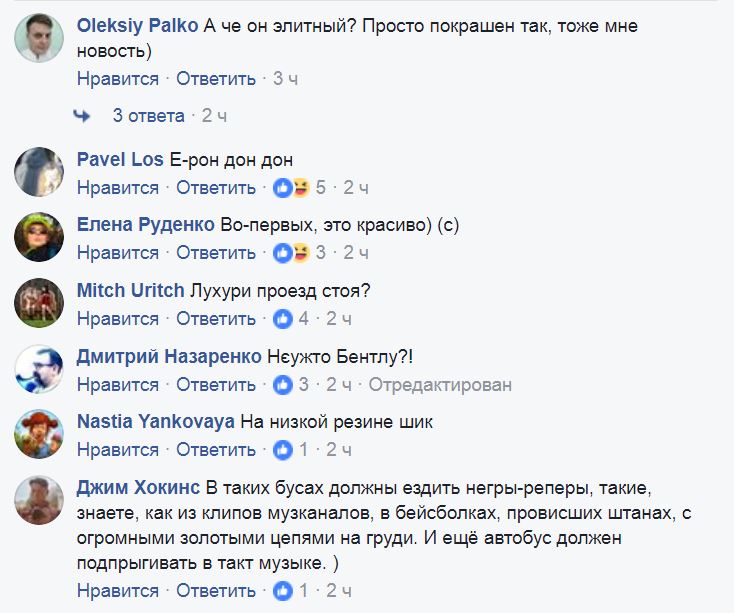Show edit history via 'Отредактирован' label

(x=440, y=384)
